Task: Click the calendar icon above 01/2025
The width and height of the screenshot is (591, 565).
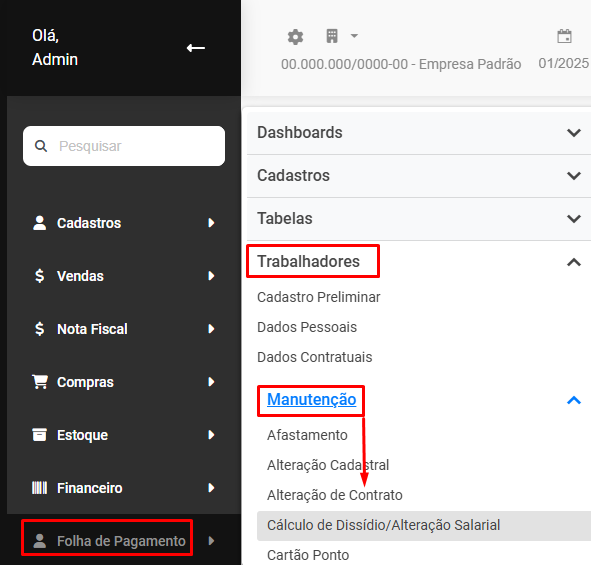Action: pos(564,36)
